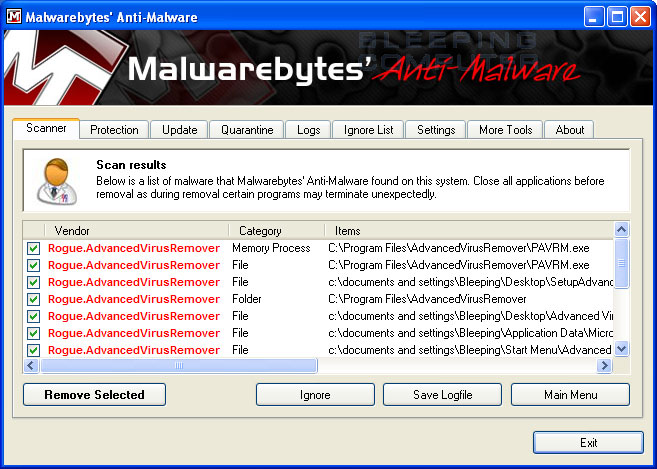Screen dimensions: 657x469
Task: Open the Logs tab
Action: point(308,130)
